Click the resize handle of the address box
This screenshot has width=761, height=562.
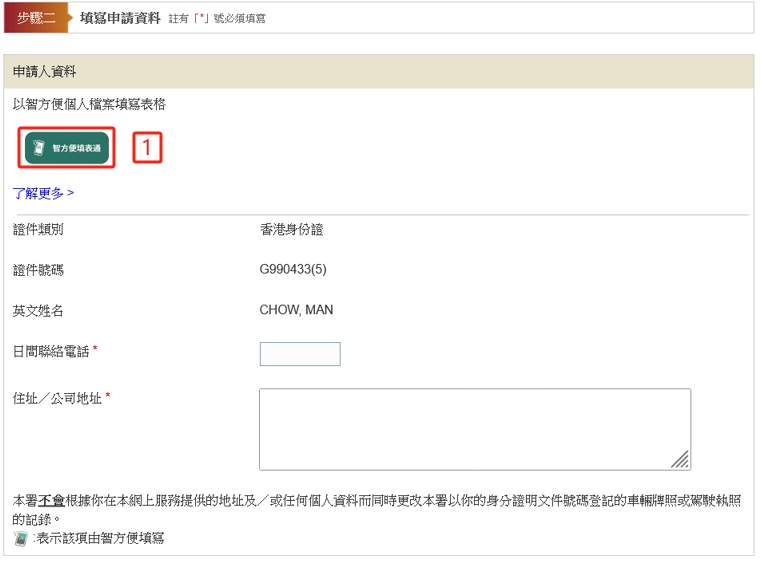point(681,460)
